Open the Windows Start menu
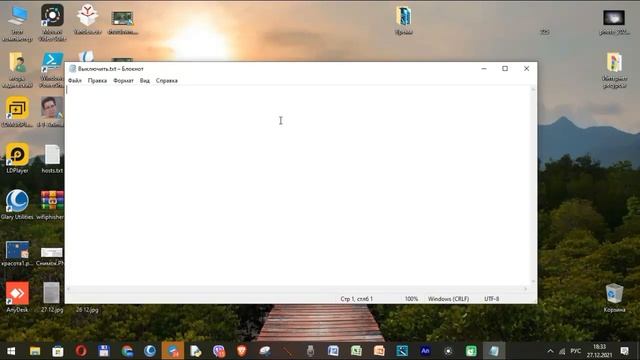The height and width of the screenshot is (360, 640). 11,351
